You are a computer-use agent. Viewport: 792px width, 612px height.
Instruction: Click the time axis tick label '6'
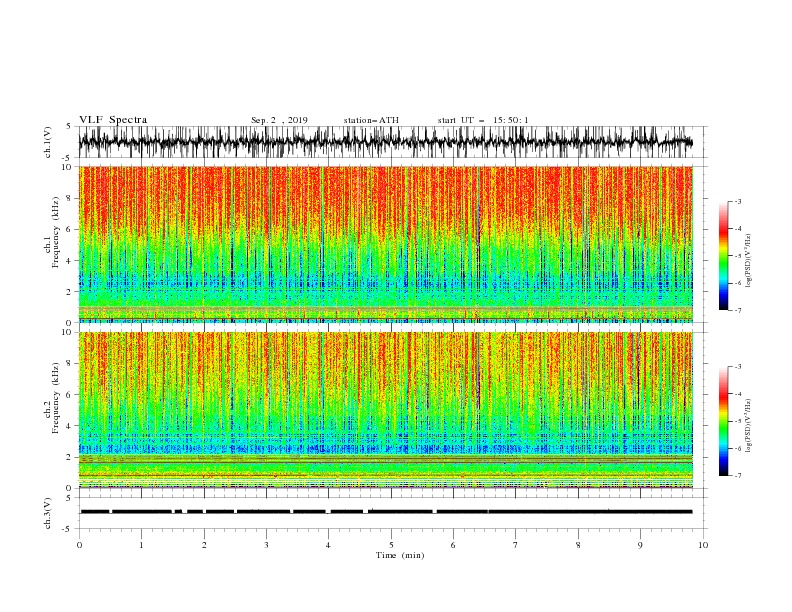pos(454,545)
